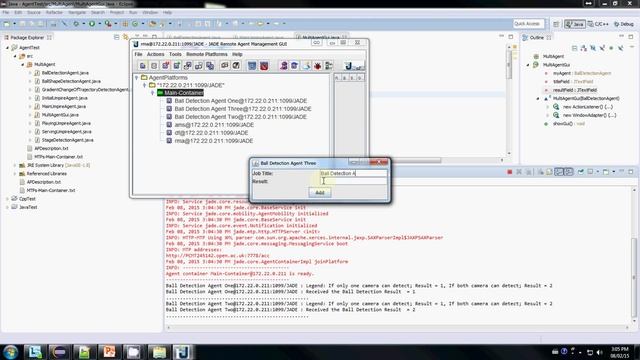
Task: Terminate the program with red console square
Action: (509, 172)
